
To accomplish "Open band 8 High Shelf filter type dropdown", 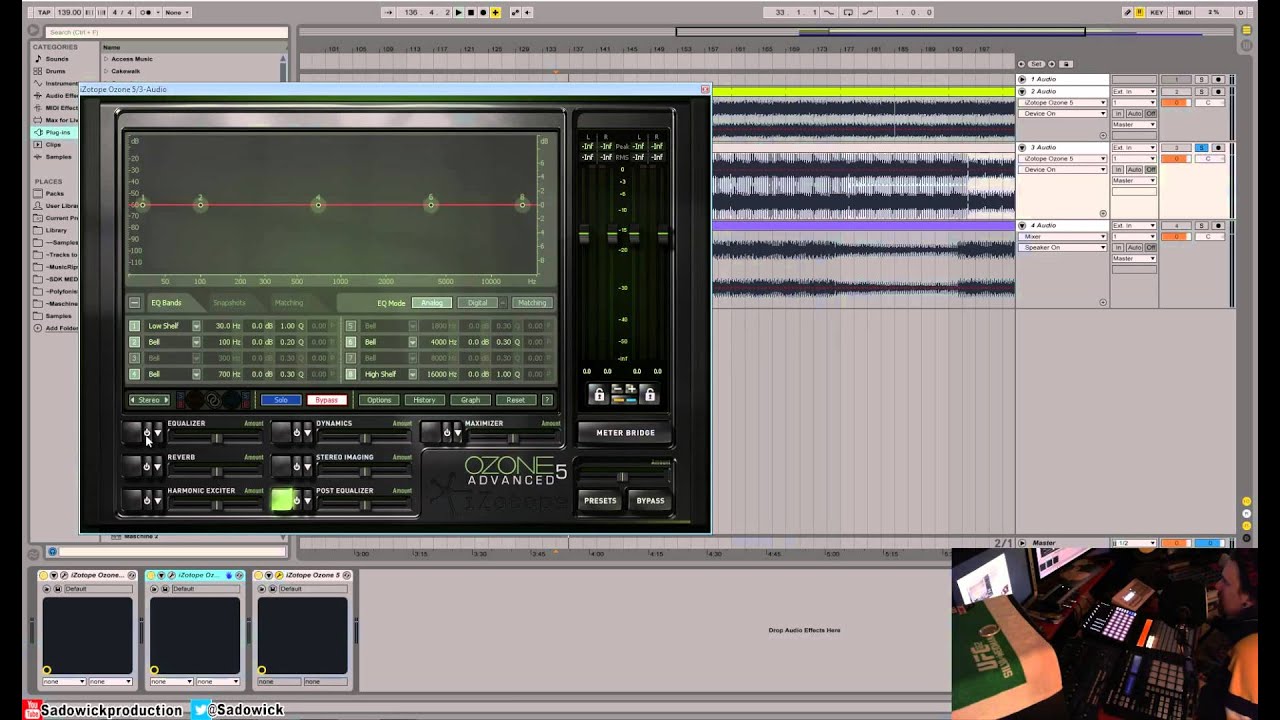I will [x=412, y=374].
